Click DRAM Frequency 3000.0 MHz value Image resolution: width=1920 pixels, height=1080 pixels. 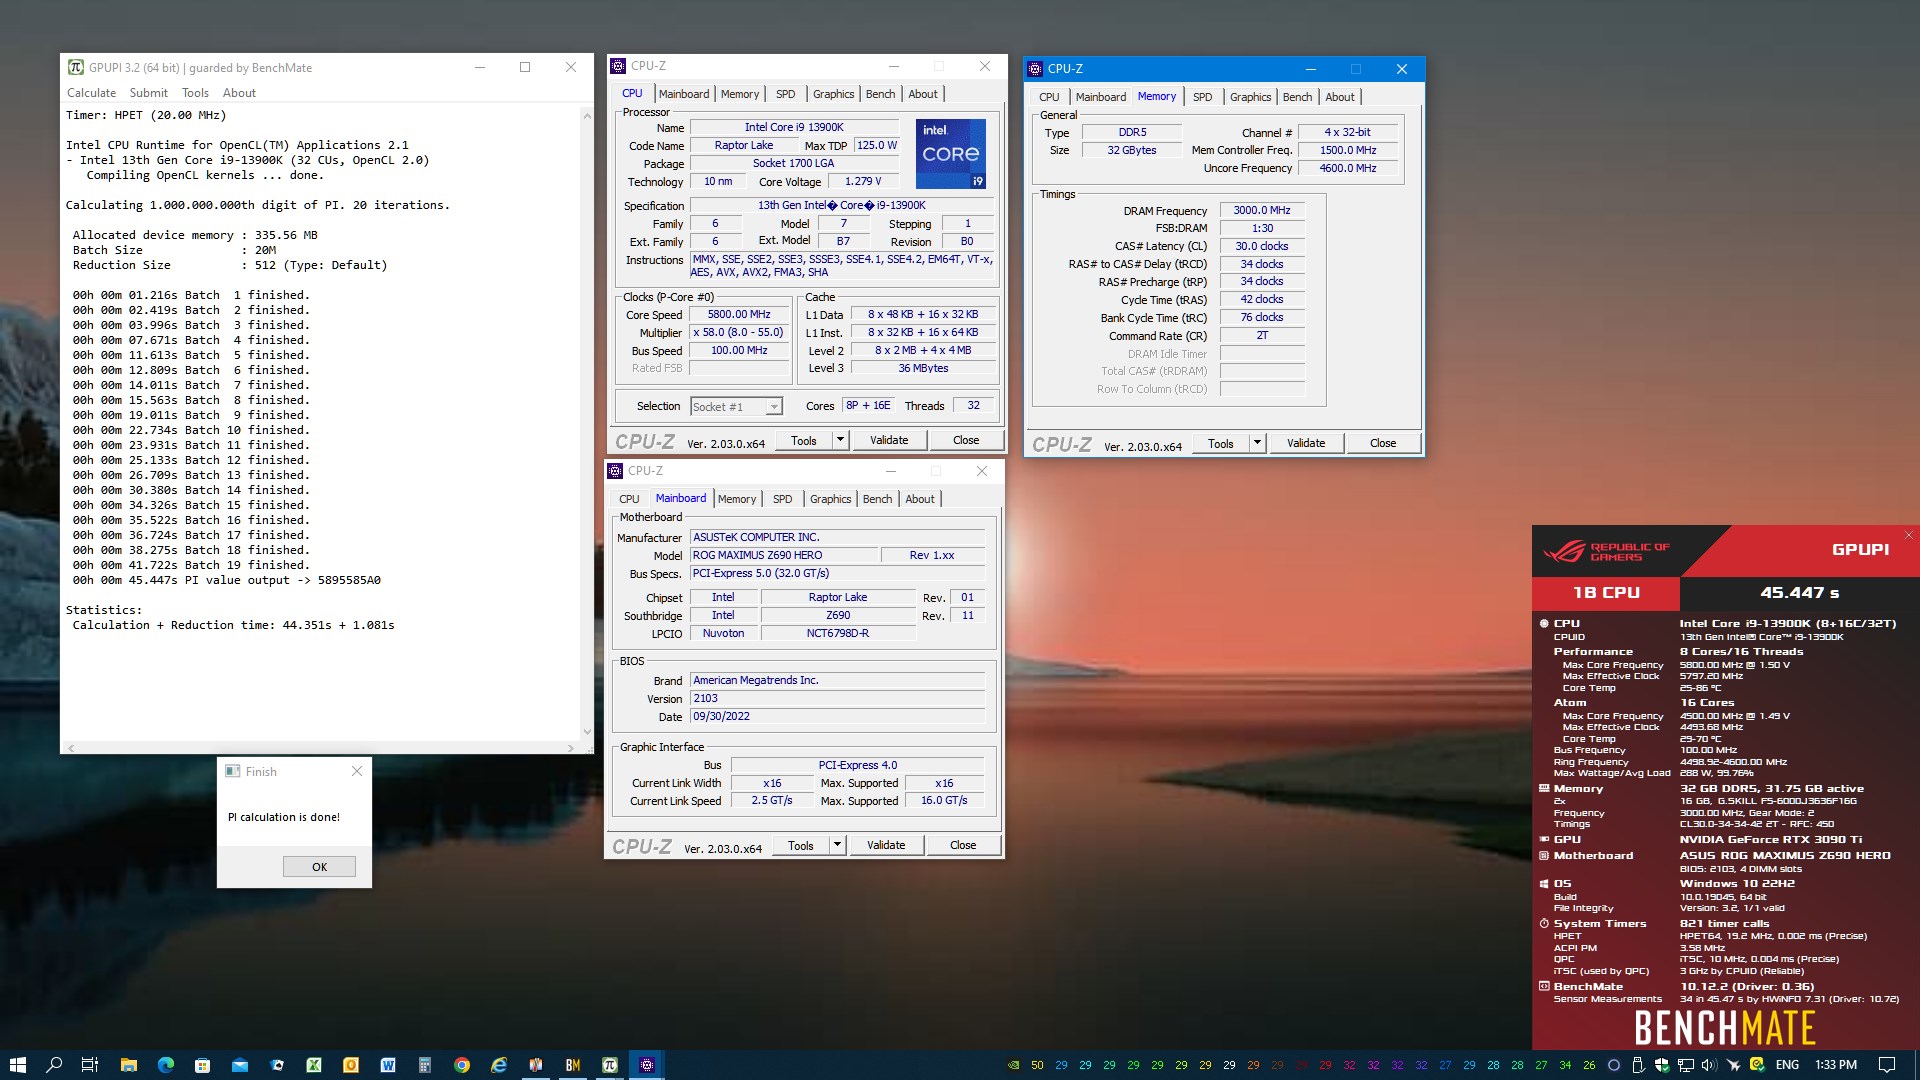pos(1262,211)
